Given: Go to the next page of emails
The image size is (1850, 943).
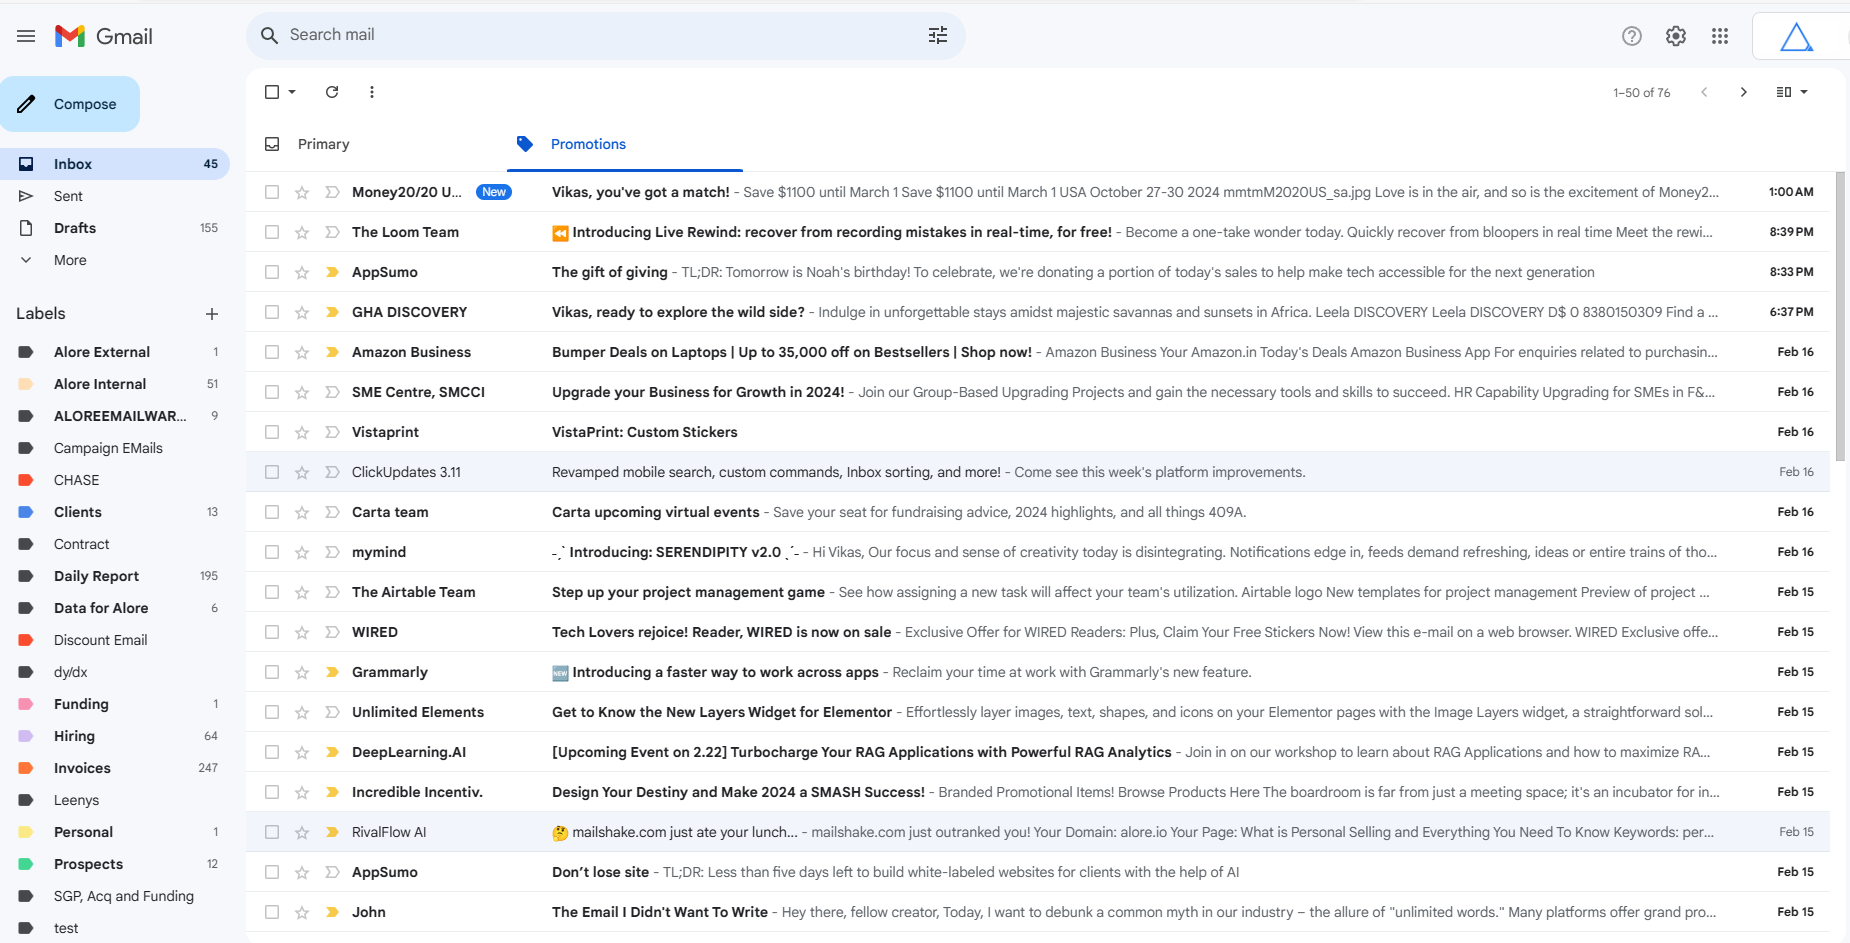Looking at the screenshot, I should 1743,92.
